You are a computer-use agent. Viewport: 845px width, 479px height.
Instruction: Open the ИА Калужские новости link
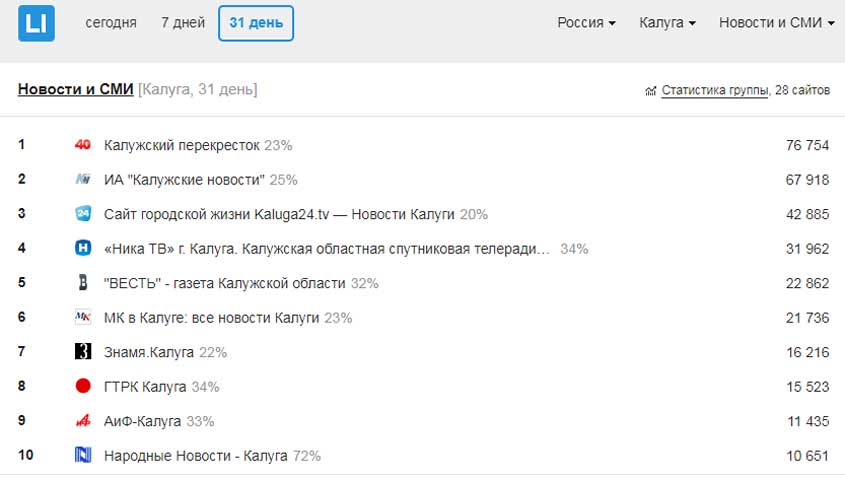(184, 180)
